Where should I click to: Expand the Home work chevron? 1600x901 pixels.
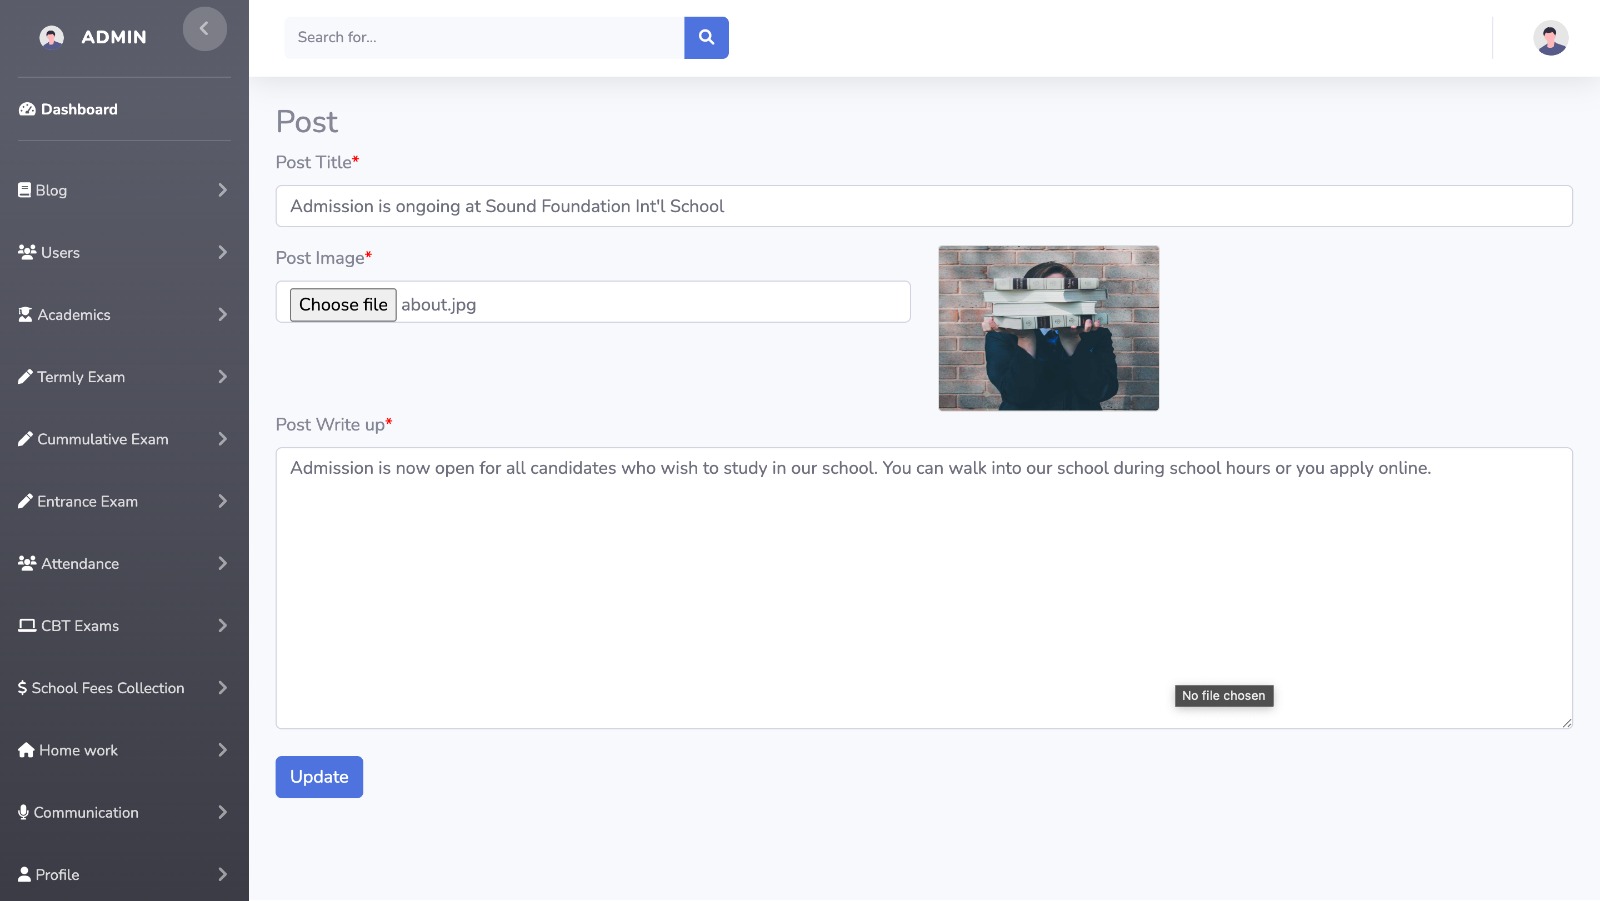(222, 750)
